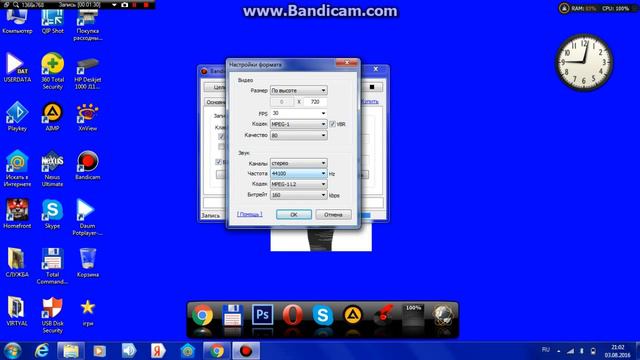
Task: Open the Nexus Ultimate desktop shortcut
Action: [x=52, y=168]
